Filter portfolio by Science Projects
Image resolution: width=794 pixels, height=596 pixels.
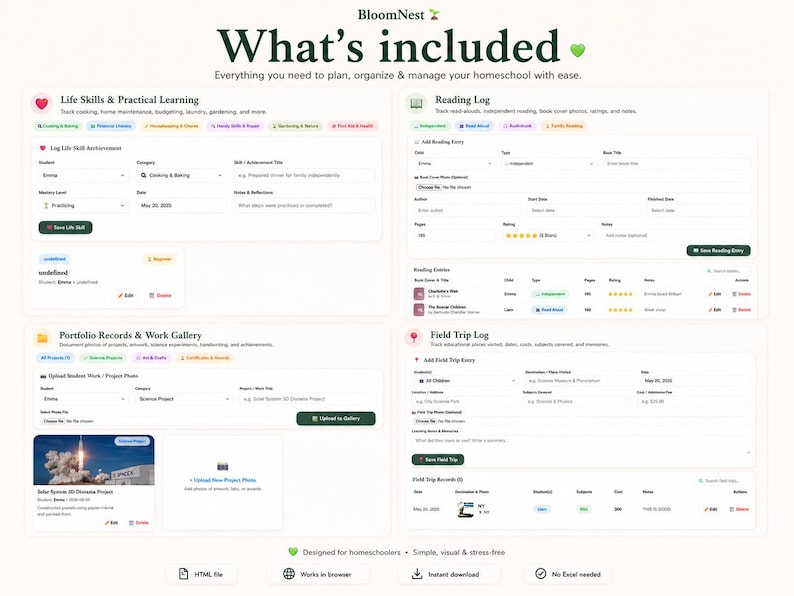point(103,358)
